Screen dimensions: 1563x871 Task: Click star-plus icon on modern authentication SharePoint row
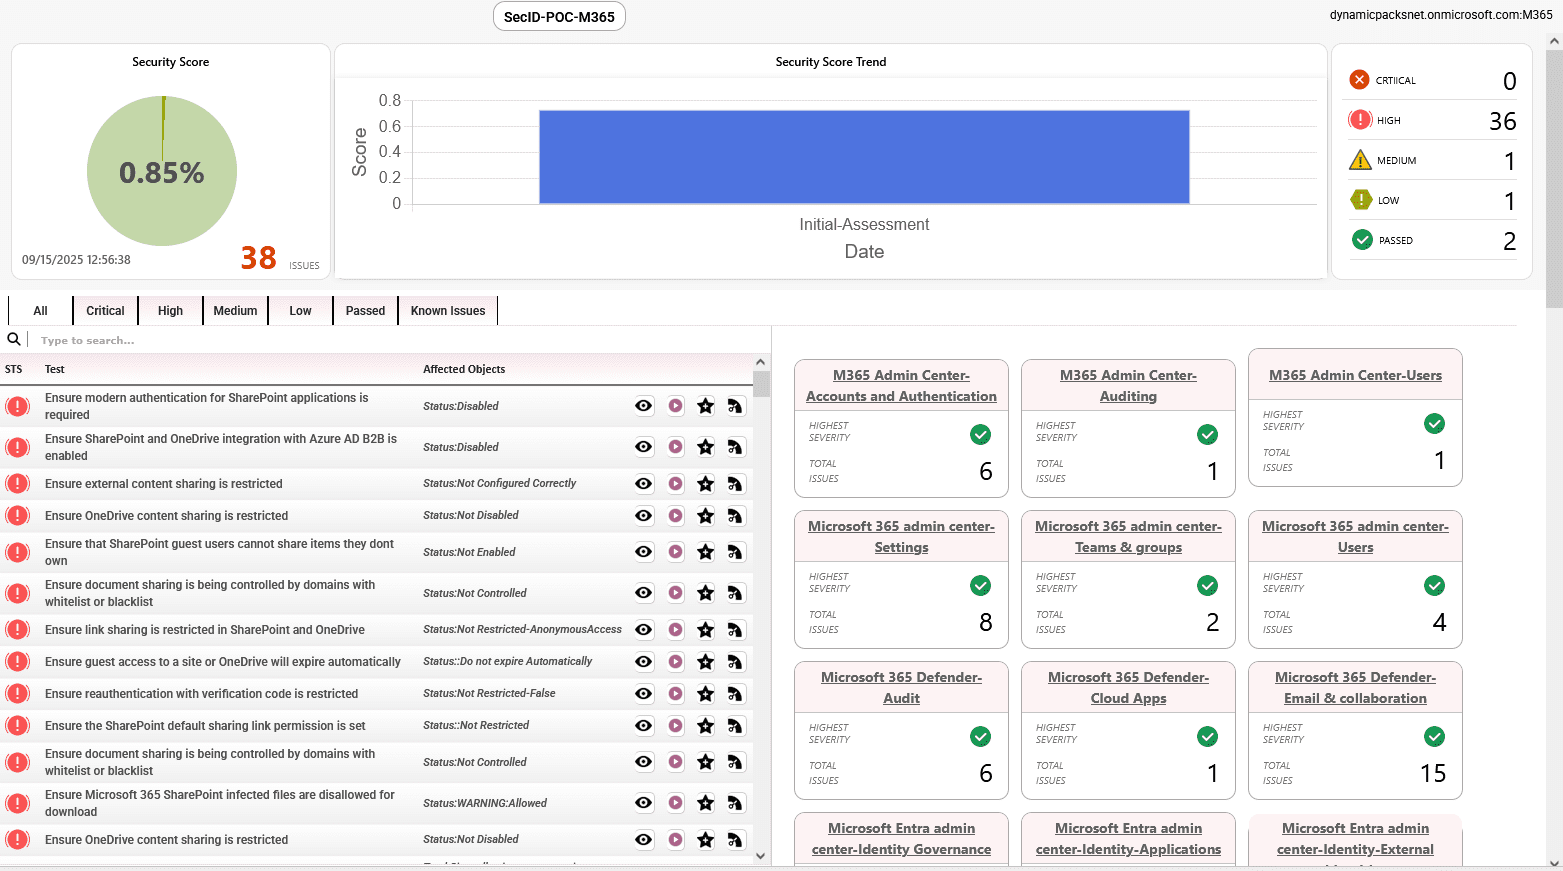click(x=706, y=406)
